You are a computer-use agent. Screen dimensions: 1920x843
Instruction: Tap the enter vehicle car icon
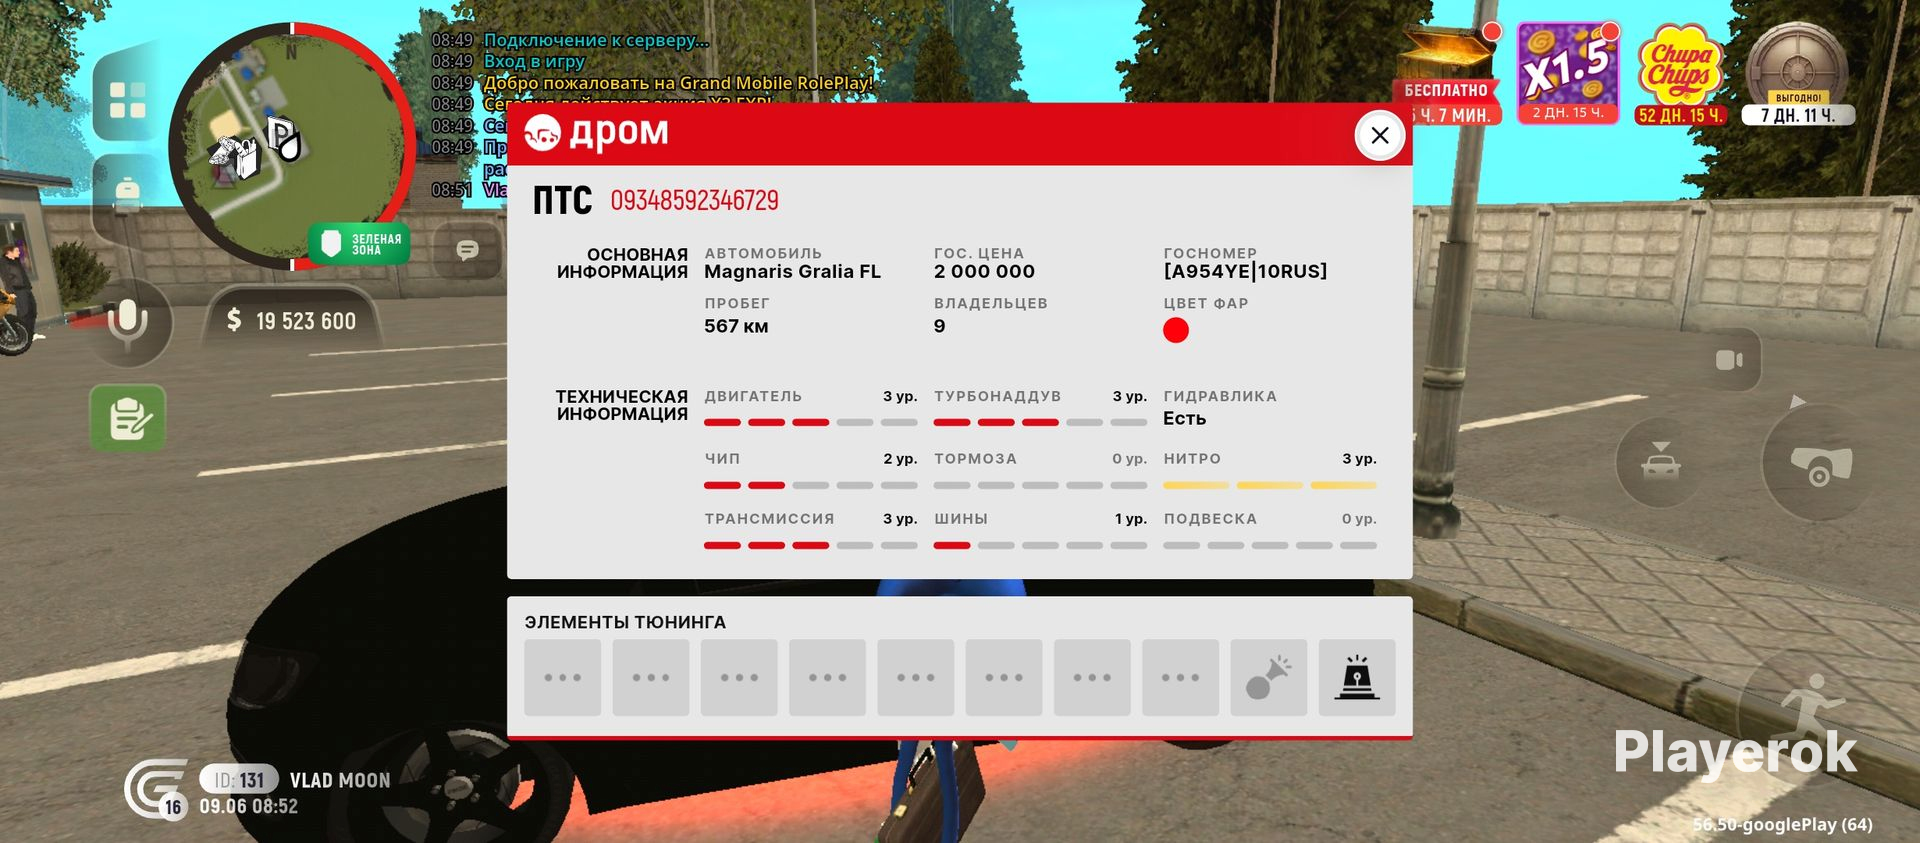pos(1660,462)
